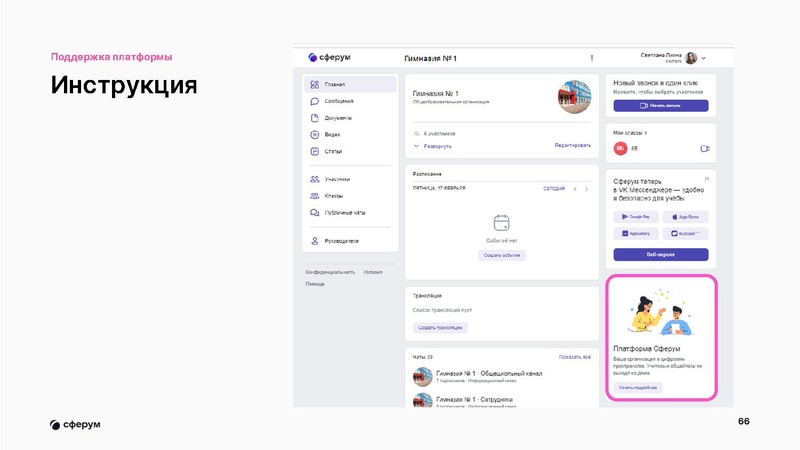Click the red 6Б class avatar

pyautogui.click(x=619, y=148)
